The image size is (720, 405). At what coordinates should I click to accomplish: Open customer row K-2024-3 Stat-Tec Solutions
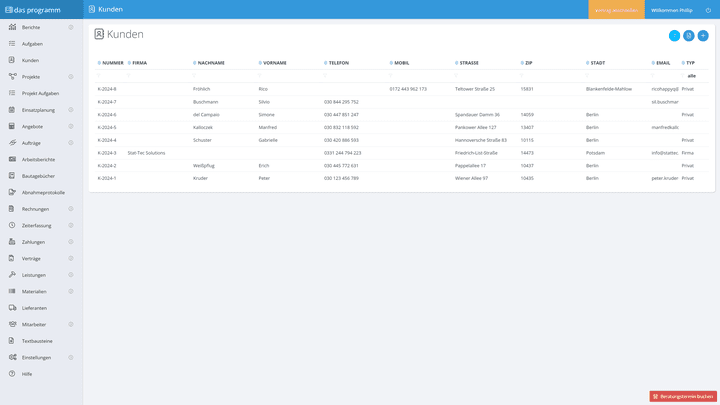[x=146, y=153]
